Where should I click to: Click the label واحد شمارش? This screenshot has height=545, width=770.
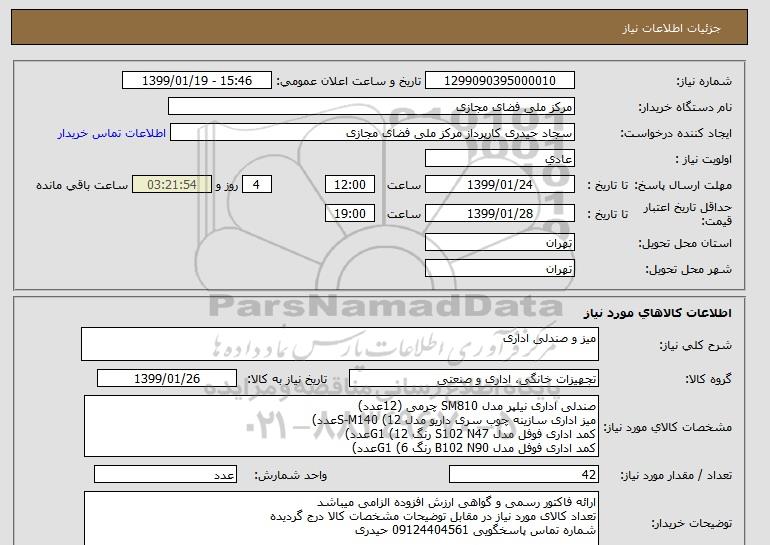291,475
